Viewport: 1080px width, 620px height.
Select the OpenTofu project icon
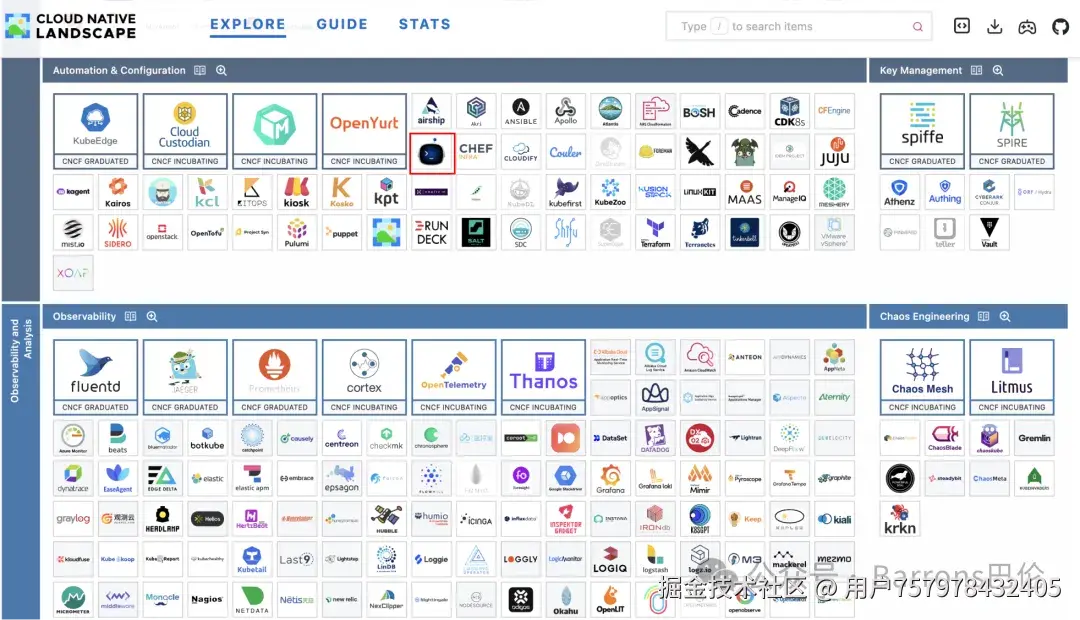coord(207,233)
